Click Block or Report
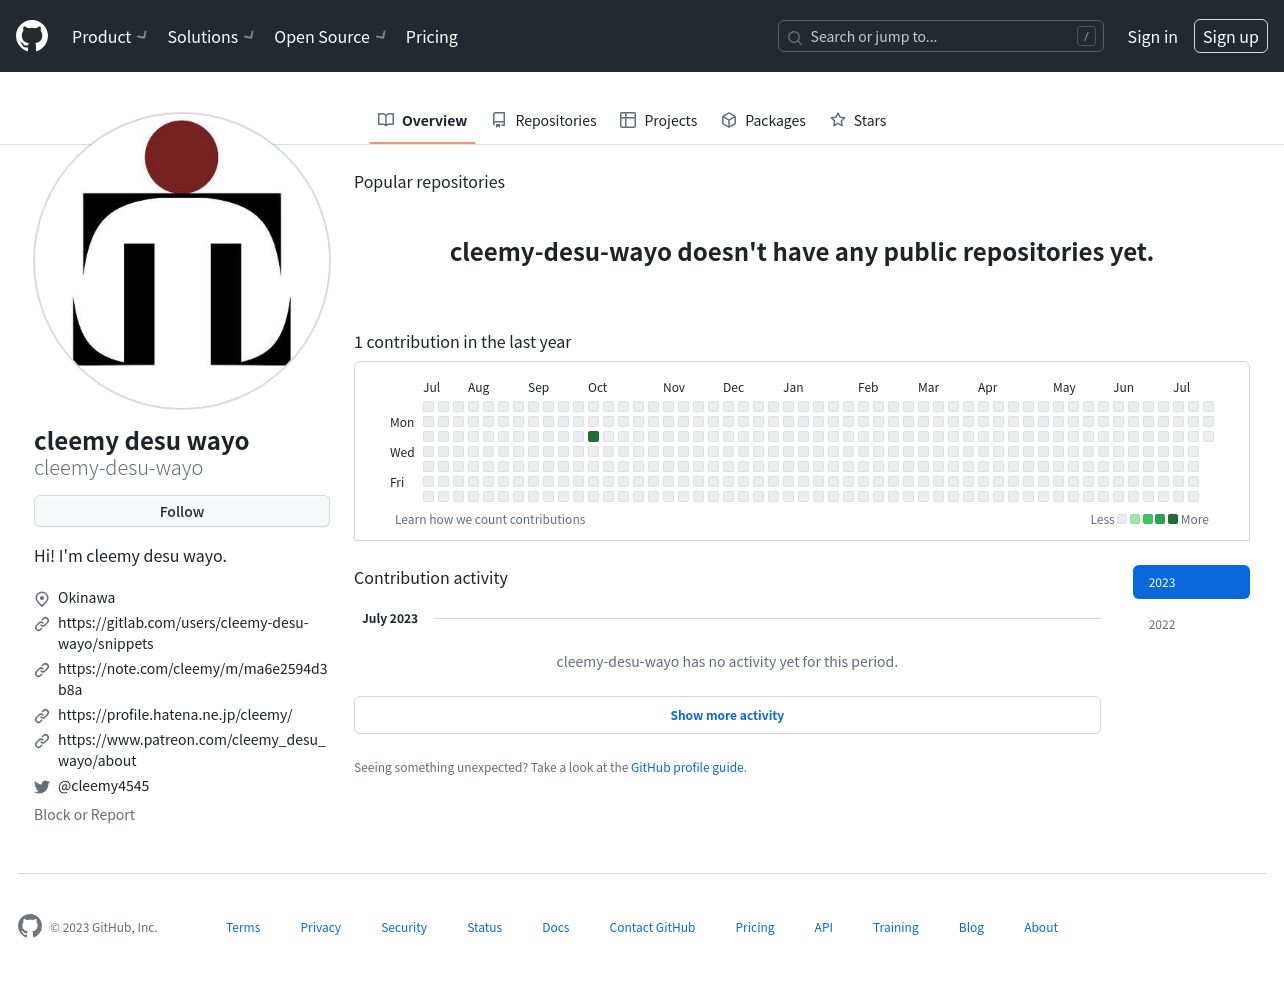 coord(84,815)
